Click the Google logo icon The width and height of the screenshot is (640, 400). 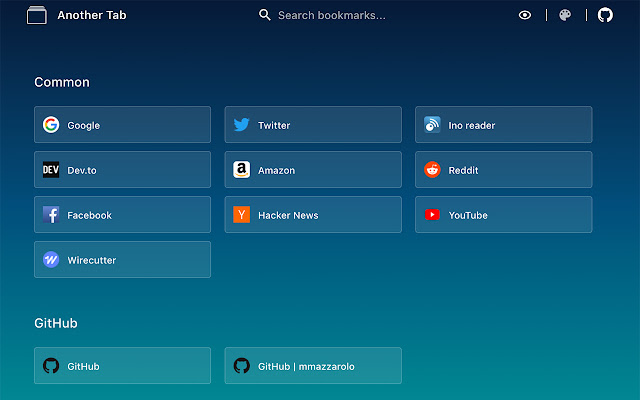51,124
